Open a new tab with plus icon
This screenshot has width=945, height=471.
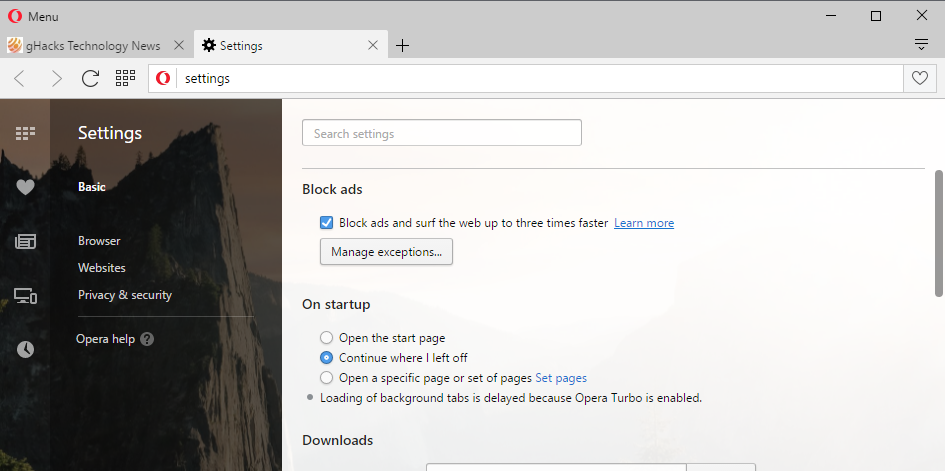(x=403, y=46)
